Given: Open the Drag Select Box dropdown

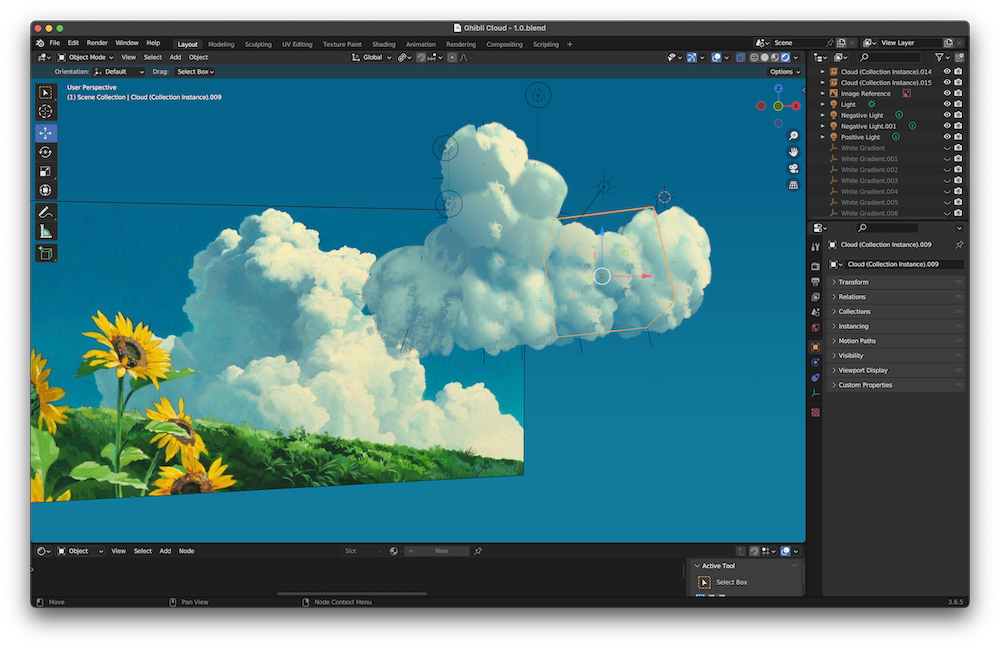Looking at the screenshot, I should (195, 72).
